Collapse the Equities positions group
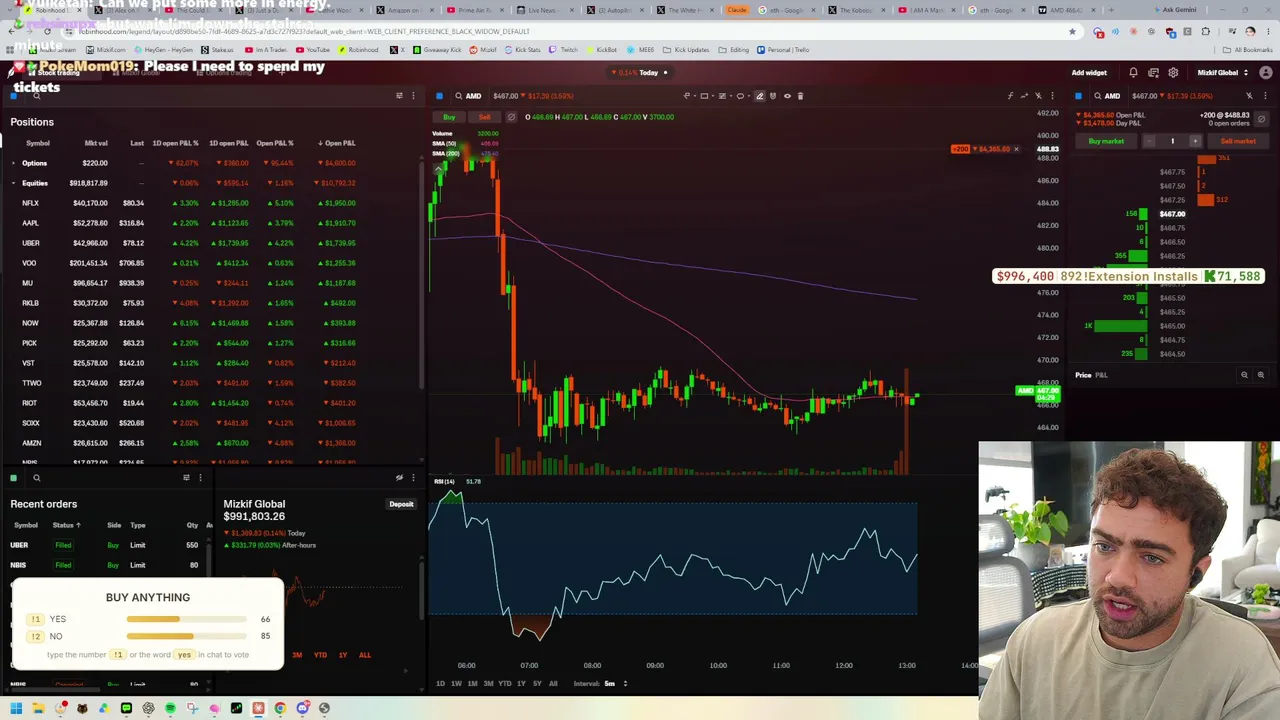Screen dimensions: 1280x720 13,183
